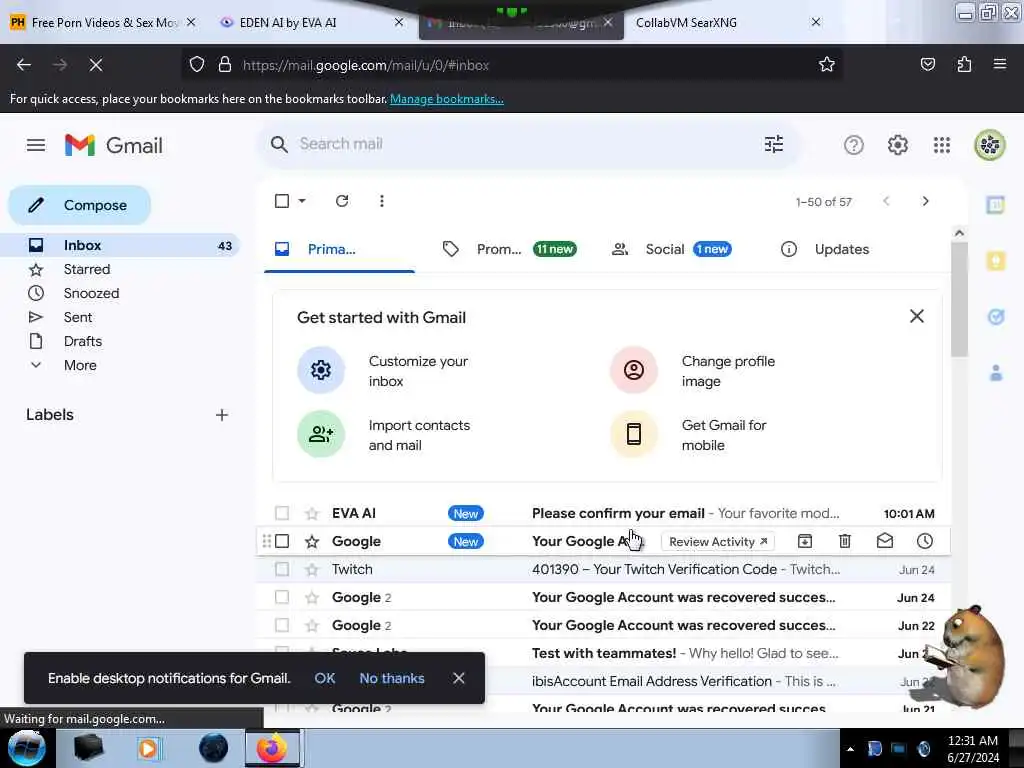The image size is (1024, 768).
Task: Open the Firefox Pocket save icon
Action: pos(927,65)
